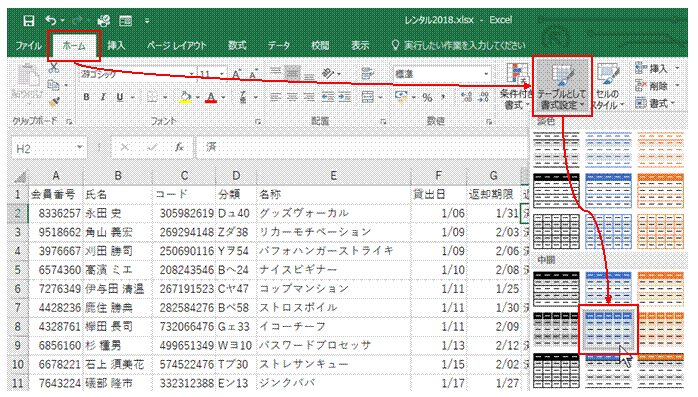Apply the yellow fill color bucket
698x397 pixels.
point(185,97)
